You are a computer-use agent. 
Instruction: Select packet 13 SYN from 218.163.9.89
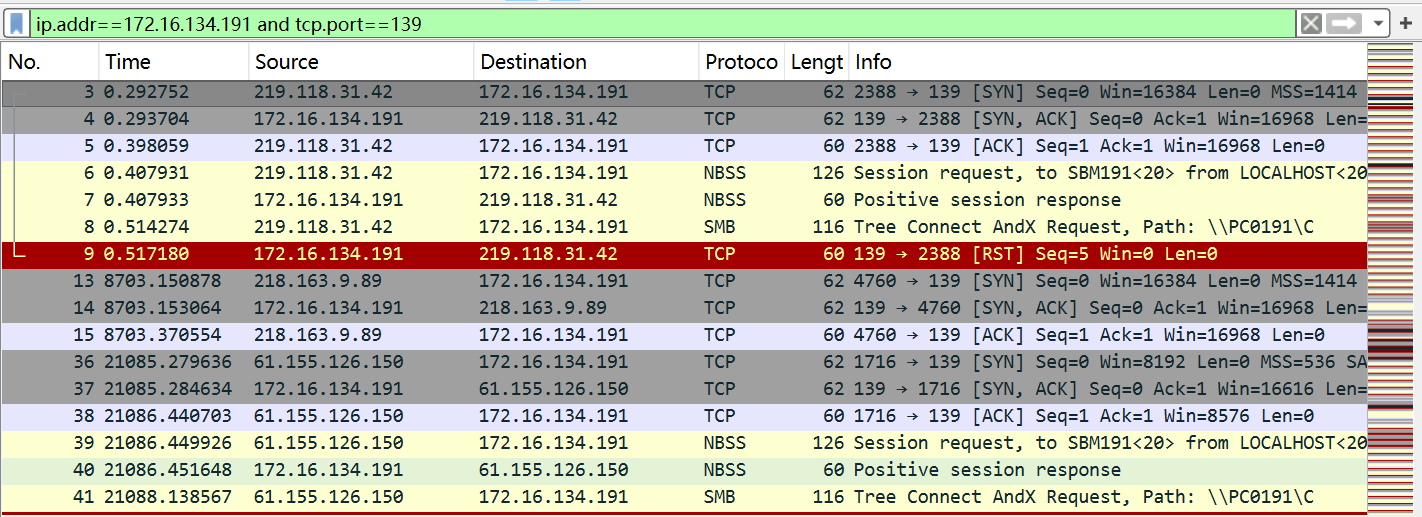coord(684,281)
